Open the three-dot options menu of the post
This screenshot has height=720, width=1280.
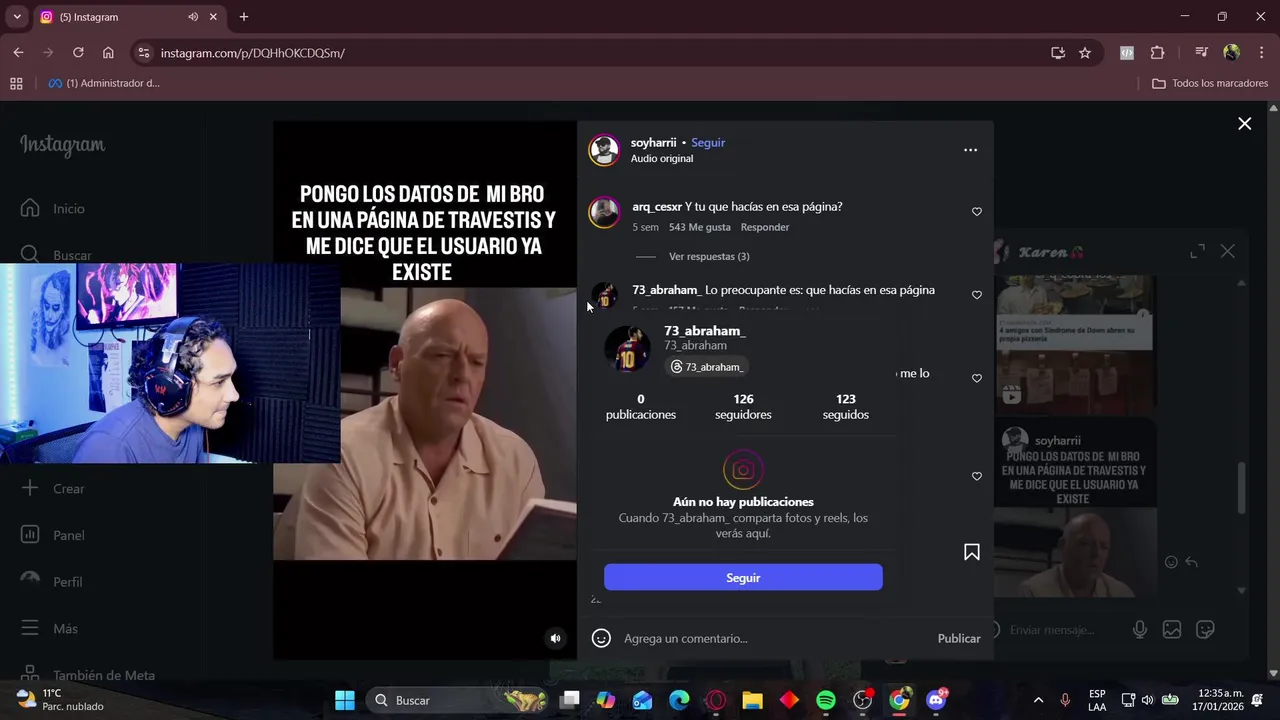pos(970,150)
